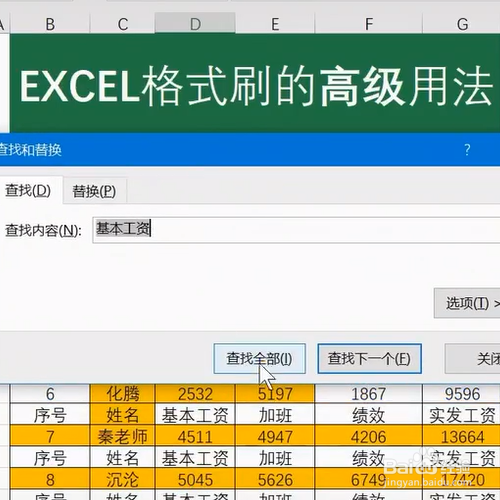Select cell with value 5197
Screen dimensions: 500x500
[275, 394]
